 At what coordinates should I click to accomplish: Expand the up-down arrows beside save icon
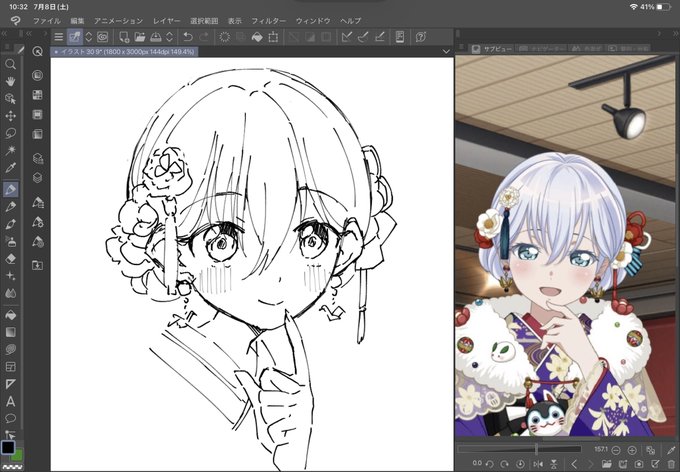[170, 37]
